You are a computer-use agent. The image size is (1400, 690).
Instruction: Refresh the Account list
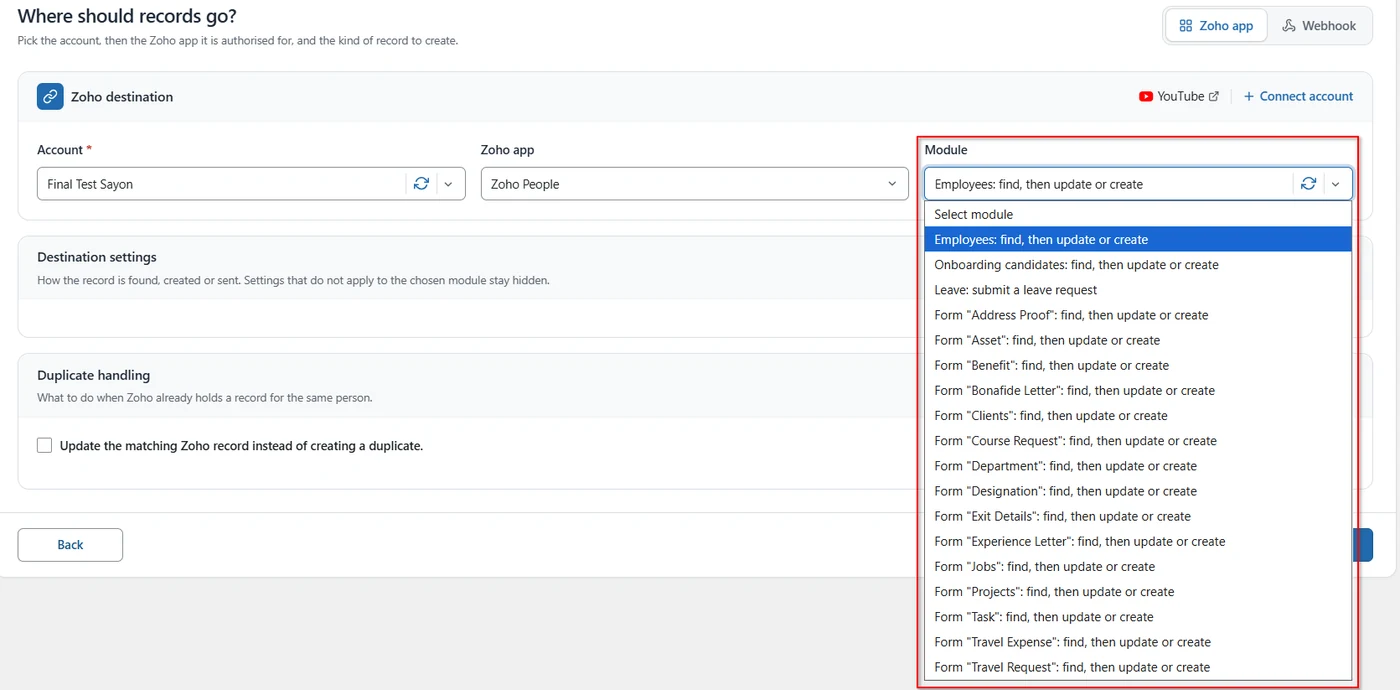[421, 184]
